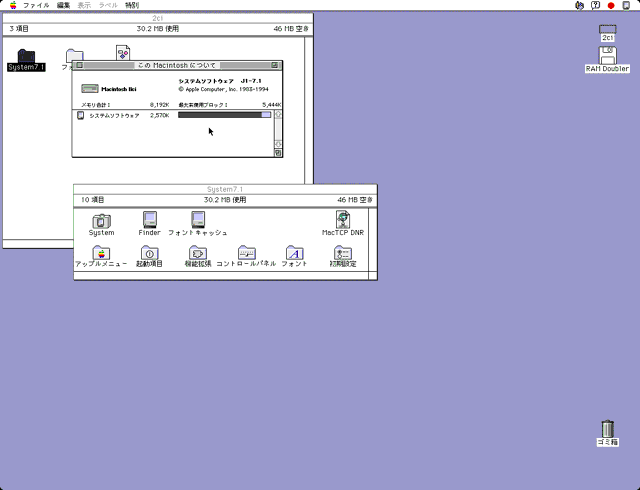The width and height of the screenshot is (640, 490).
Task: Click the Apple Computer copyright line
Action: pos(223,89)
